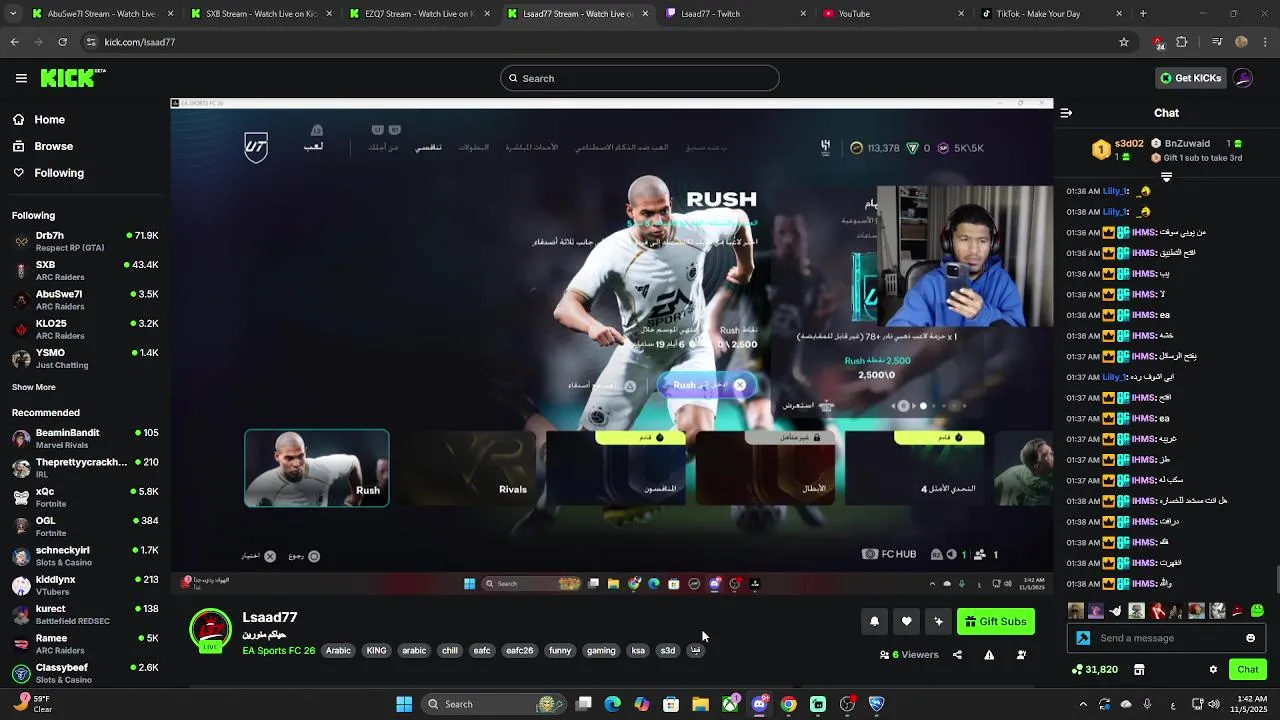The width and height of the screenshot is (1280, 720).
Task: Switch to the YouTube browser tab
Action: (895, 14)
